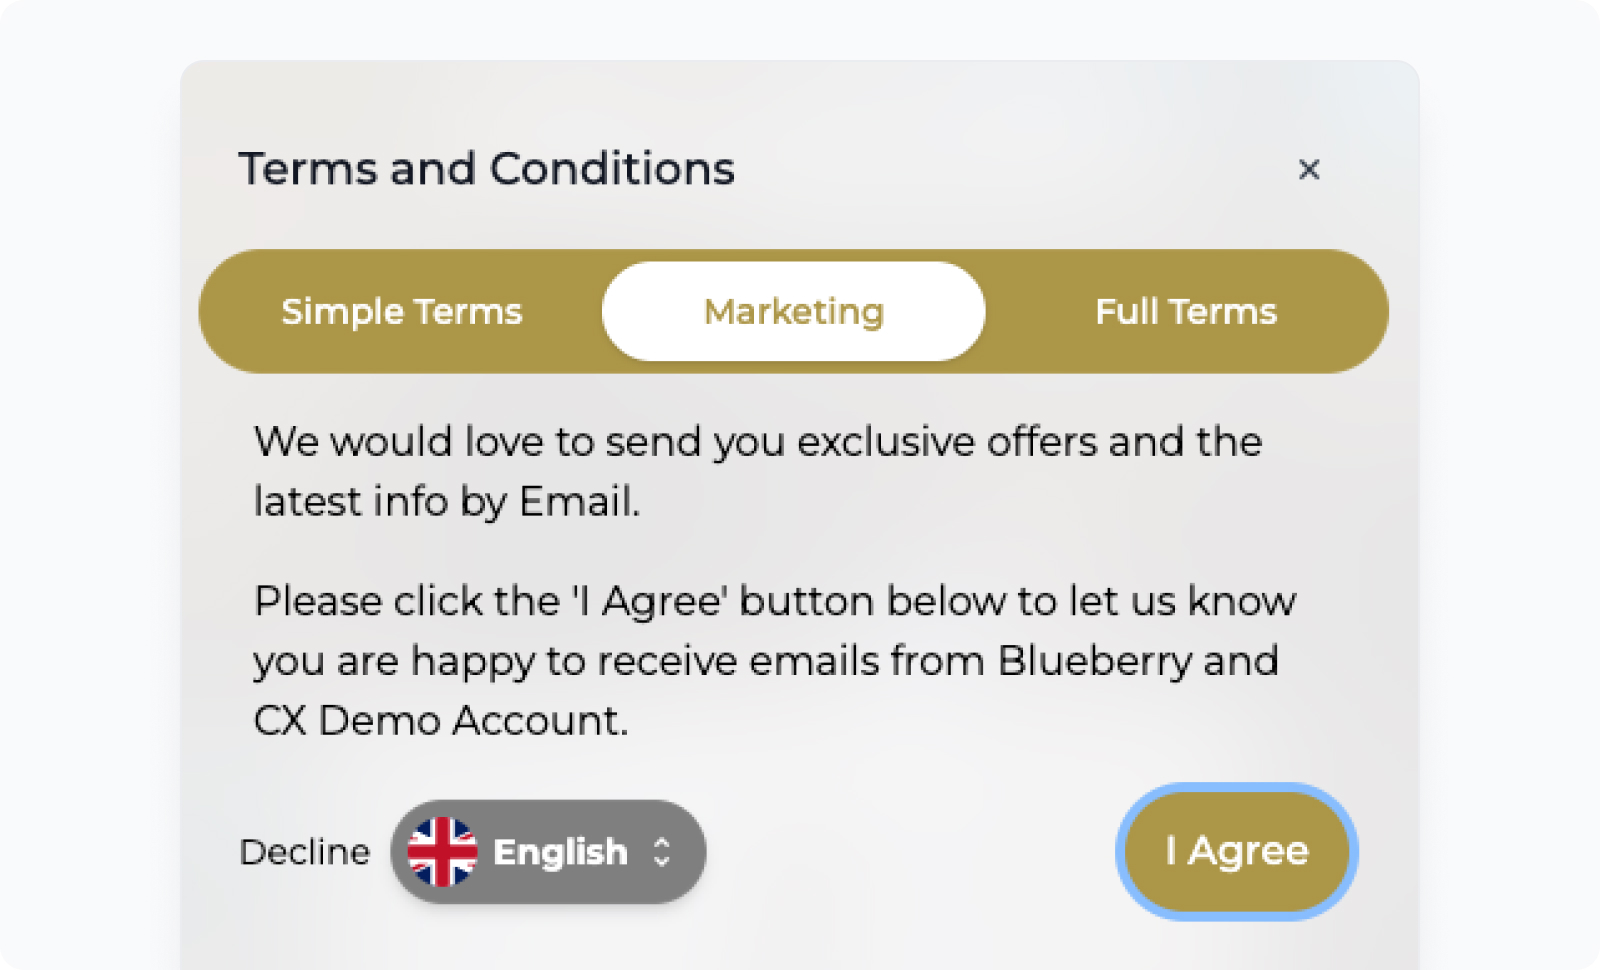Close the Terms and Conditions dialog
The image size is (1600, 970).
click(x=1308, y=169)
